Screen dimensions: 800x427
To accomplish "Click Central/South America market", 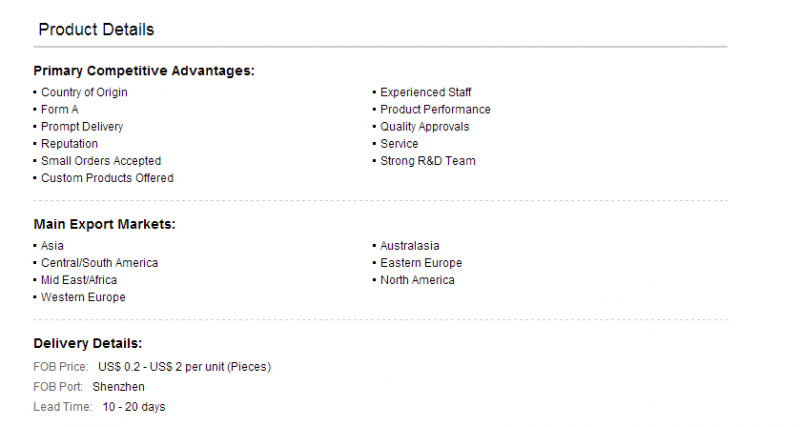I will (99, 263).
